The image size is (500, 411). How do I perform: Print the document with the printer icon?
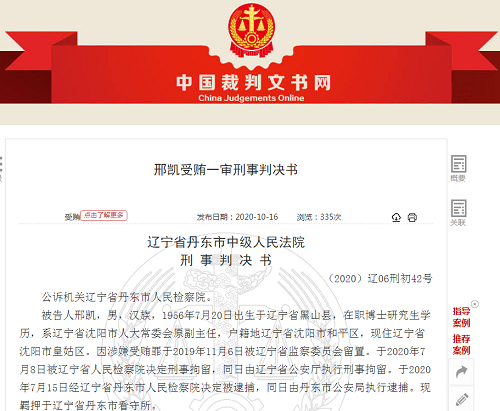(x=412, y=217)
